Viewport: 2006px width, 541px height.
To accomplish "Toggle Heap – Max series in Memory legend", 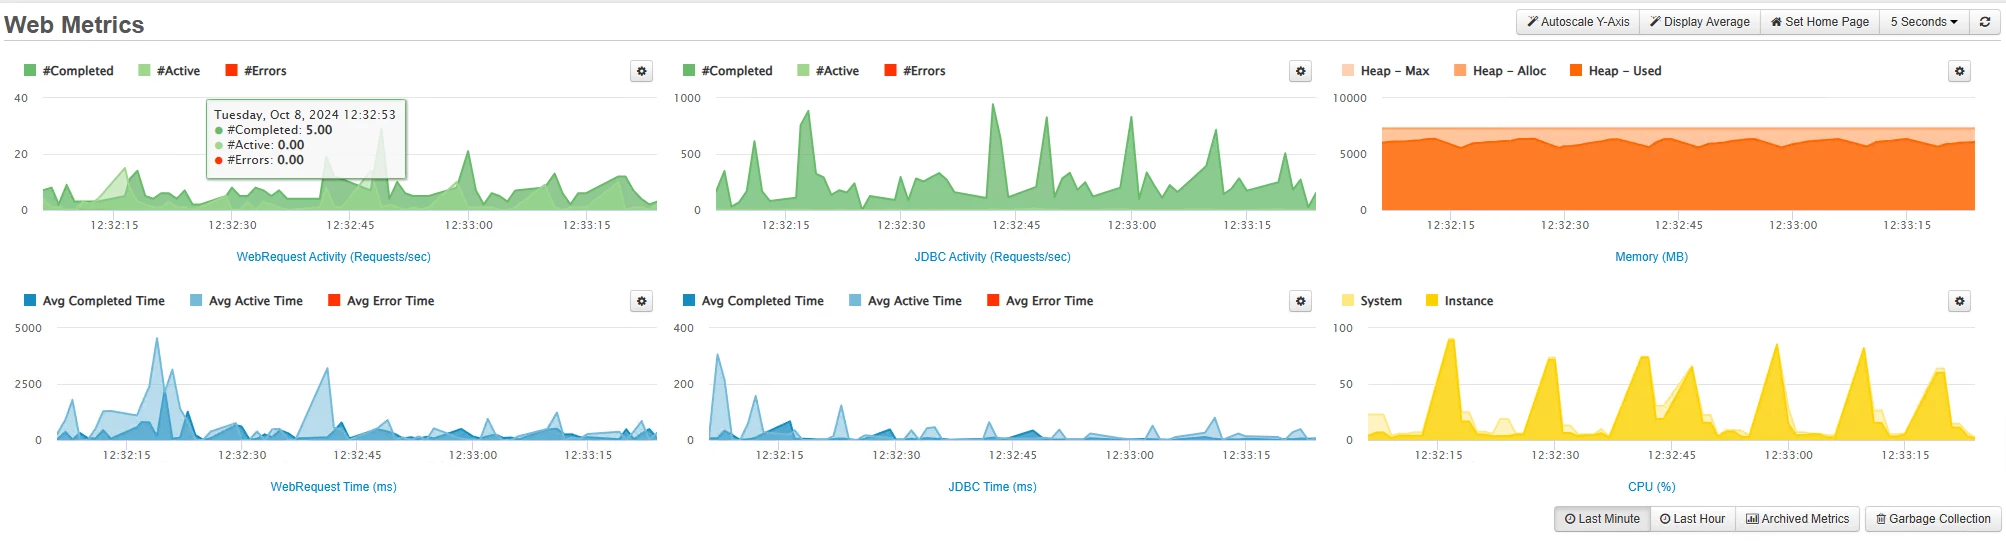I will (x=1386, y=71).
